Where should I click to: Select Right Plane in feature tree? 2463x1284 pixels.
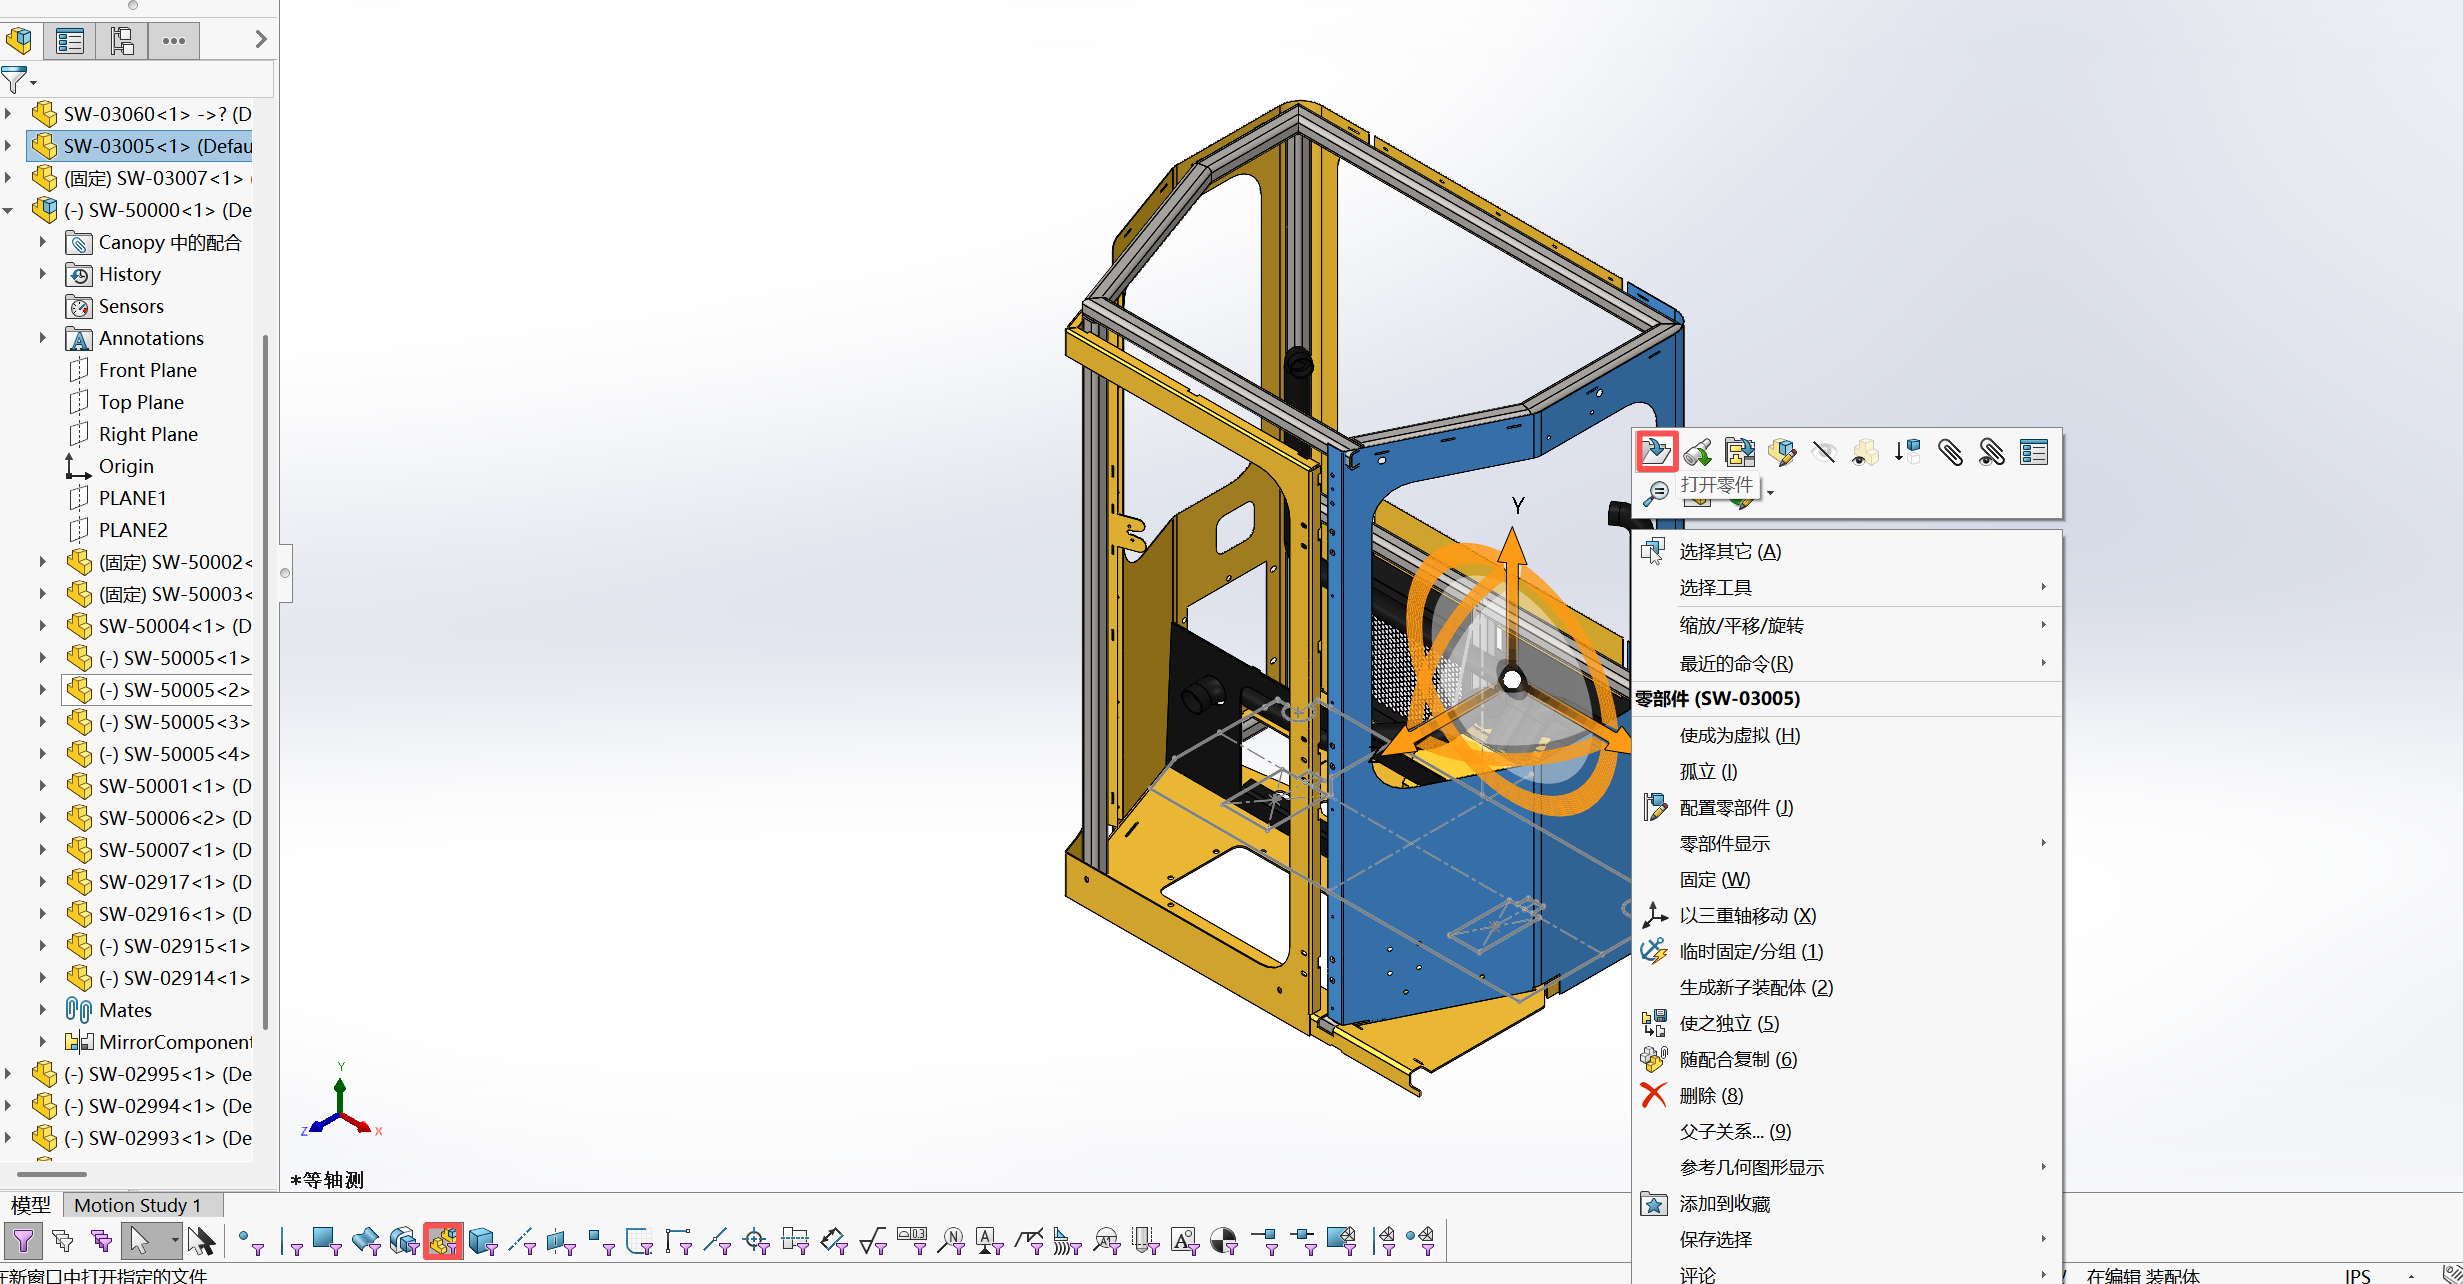click(x=148, y=434)
